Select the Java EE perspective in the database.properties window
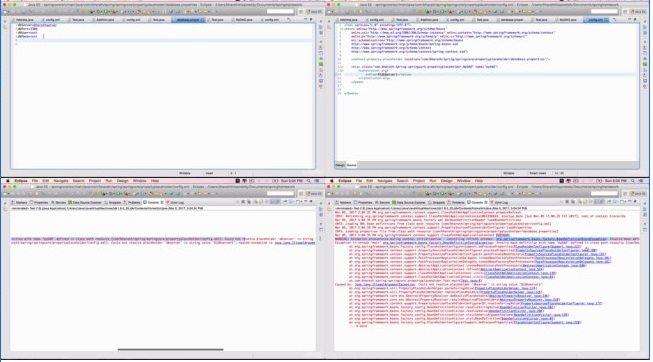This screenshot has height=362, width=653. pyautogui.click(x=313, y=11)
